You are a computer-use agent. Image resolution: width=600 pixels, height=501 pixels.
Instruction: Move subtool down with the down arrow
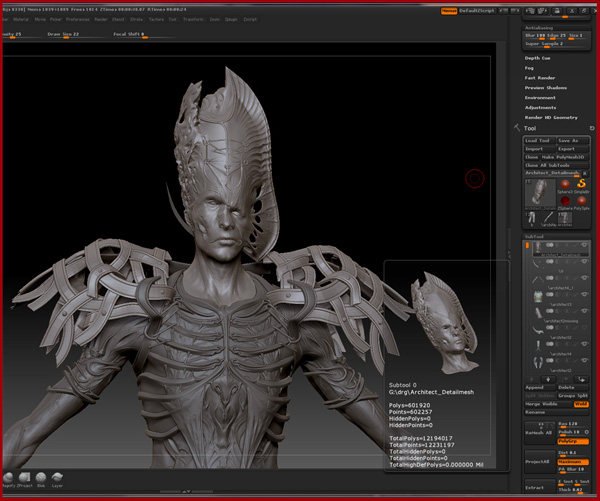coord(548,379)
